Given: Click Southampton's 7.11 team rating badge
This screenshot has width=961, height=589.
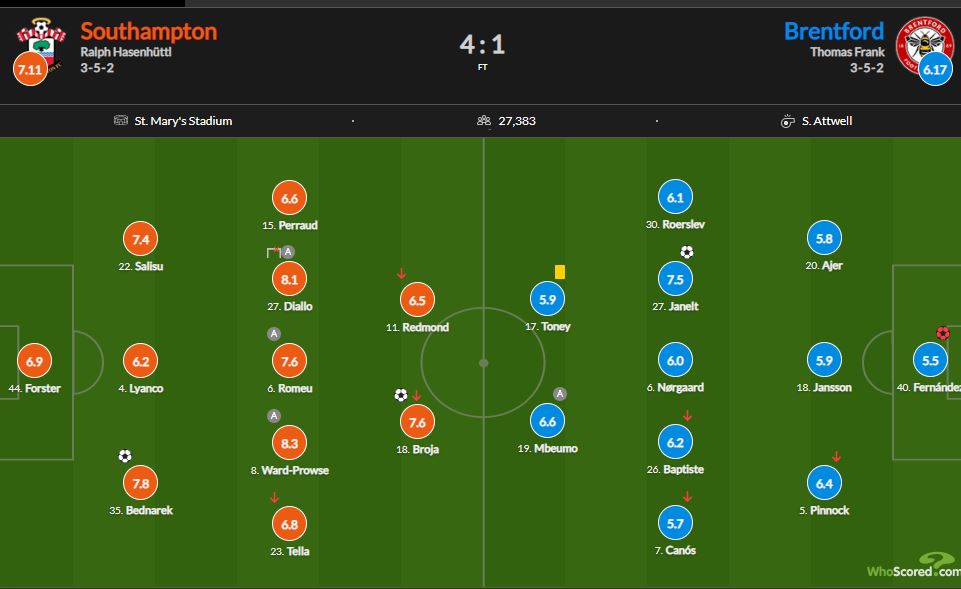Looking at the screenshot, I should (30, 71).
